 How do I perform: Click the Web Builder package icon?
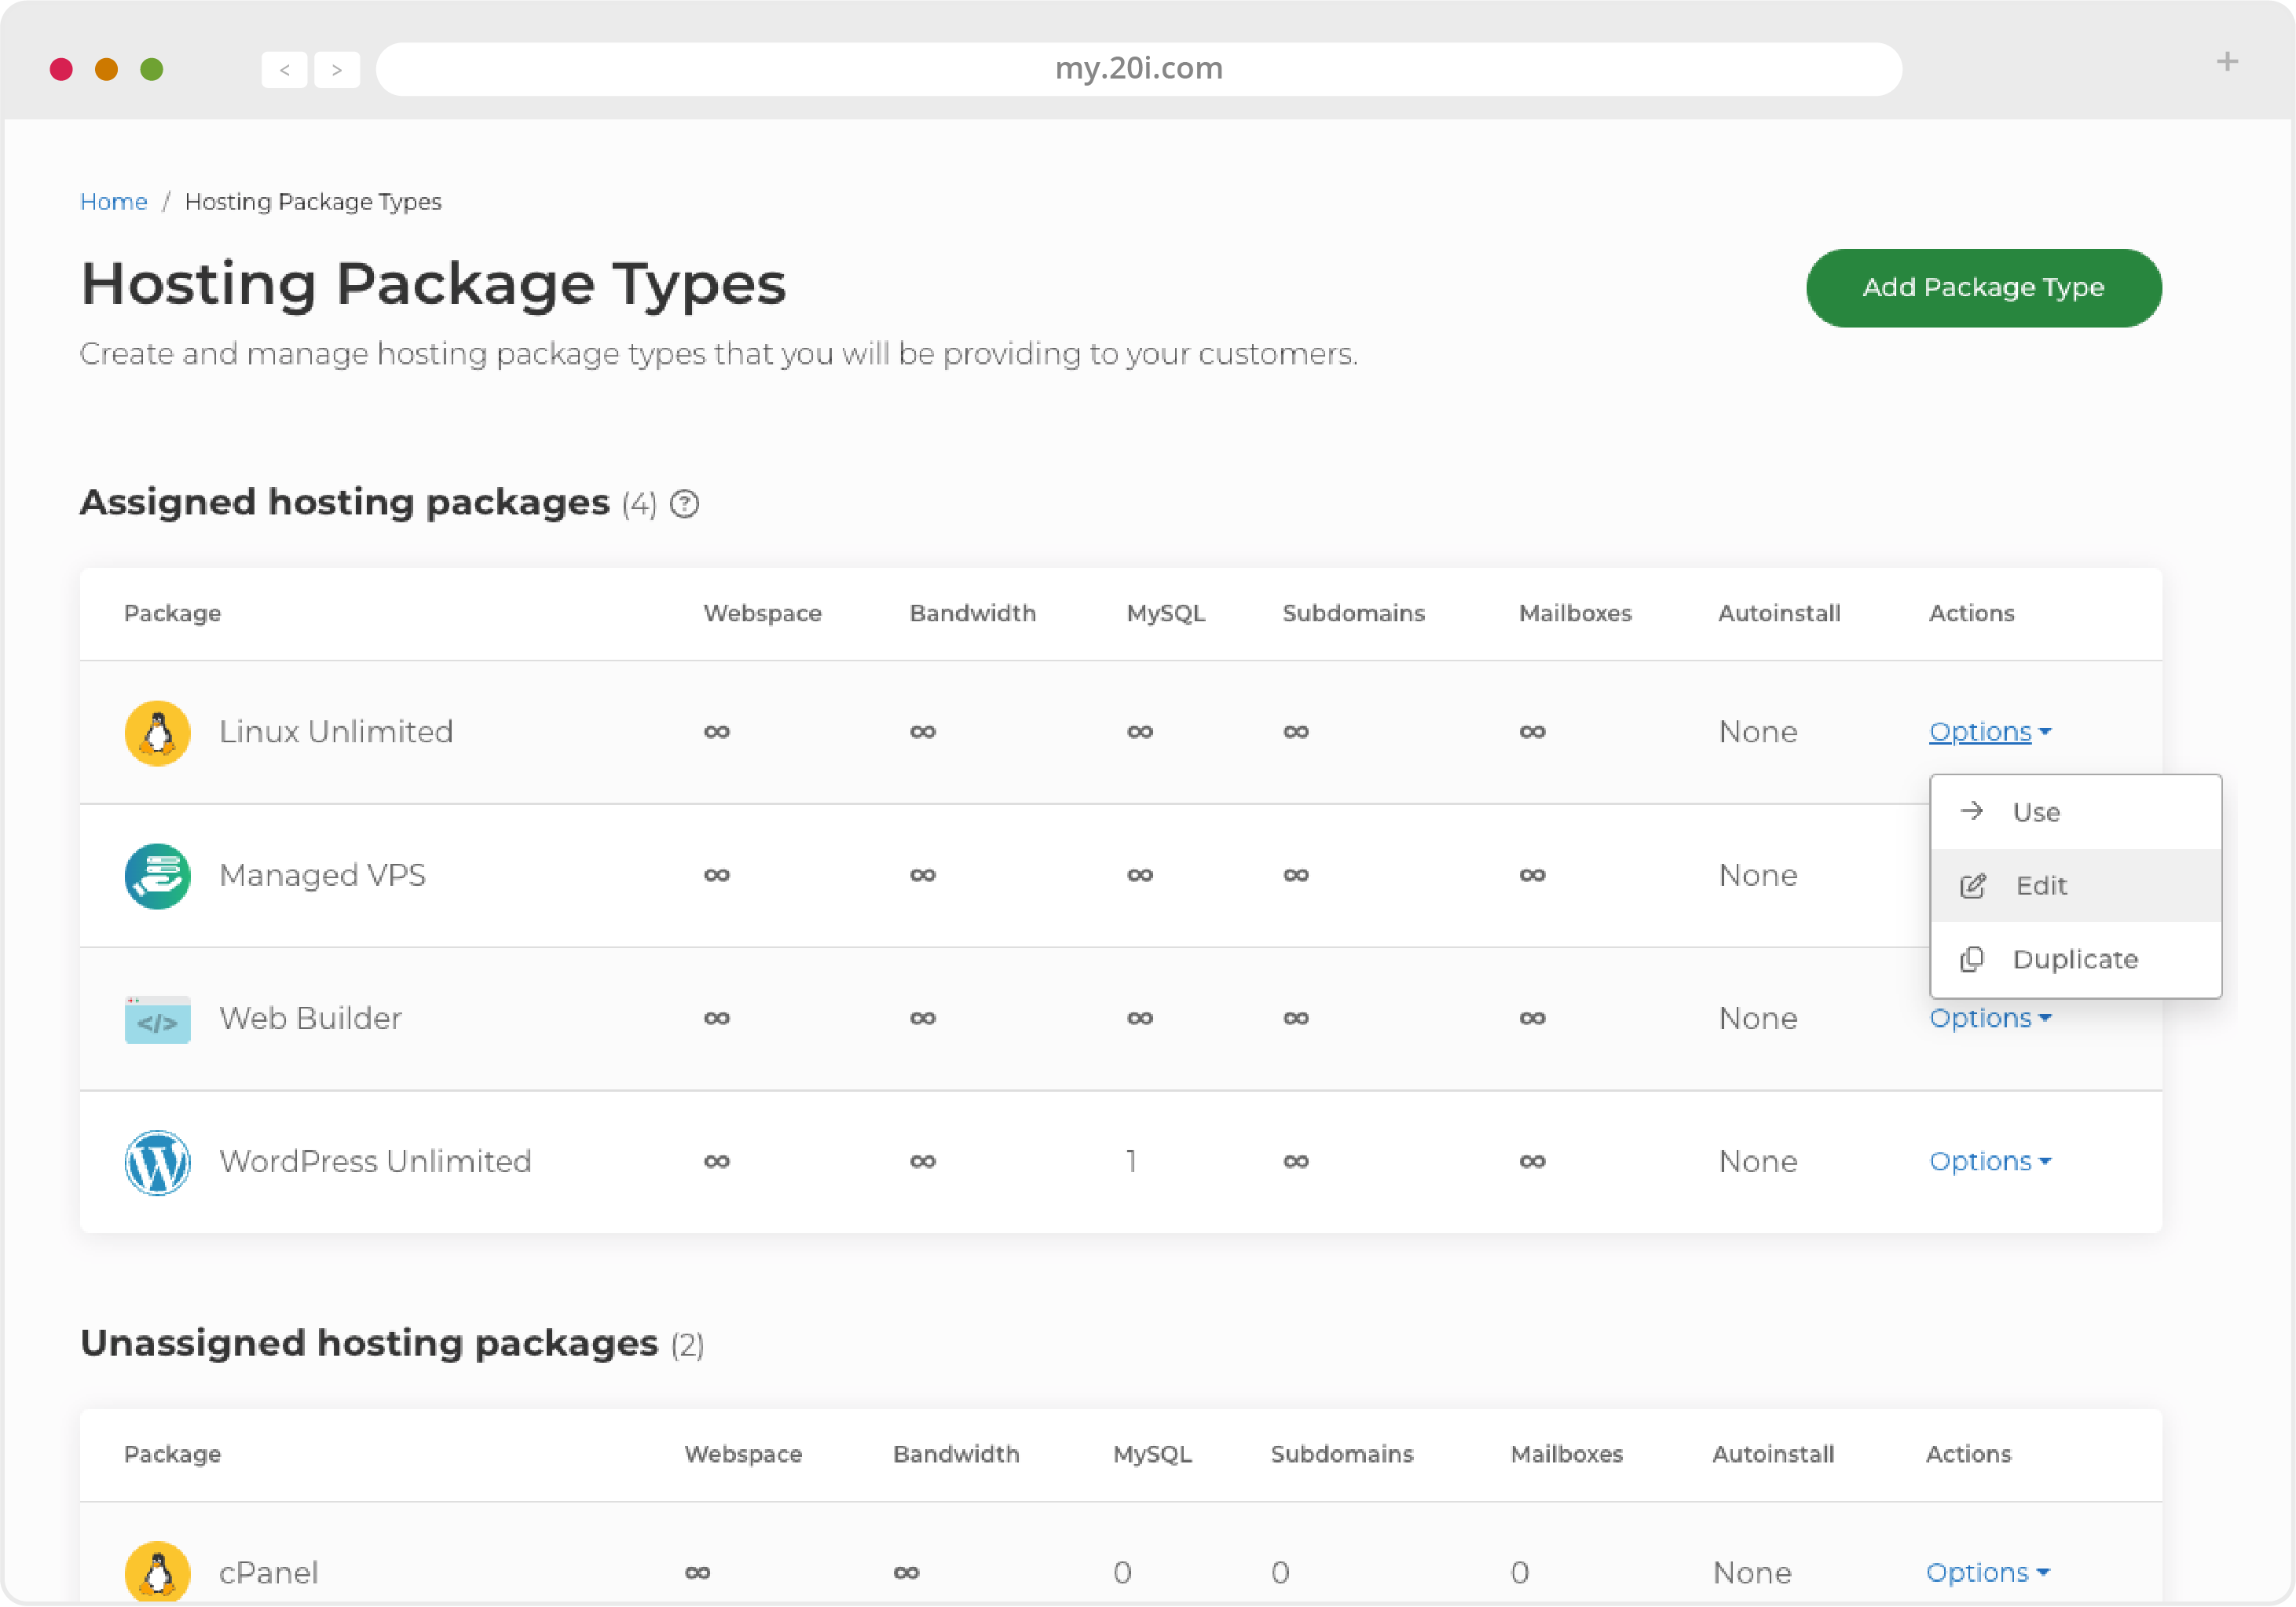[156, 1017]
